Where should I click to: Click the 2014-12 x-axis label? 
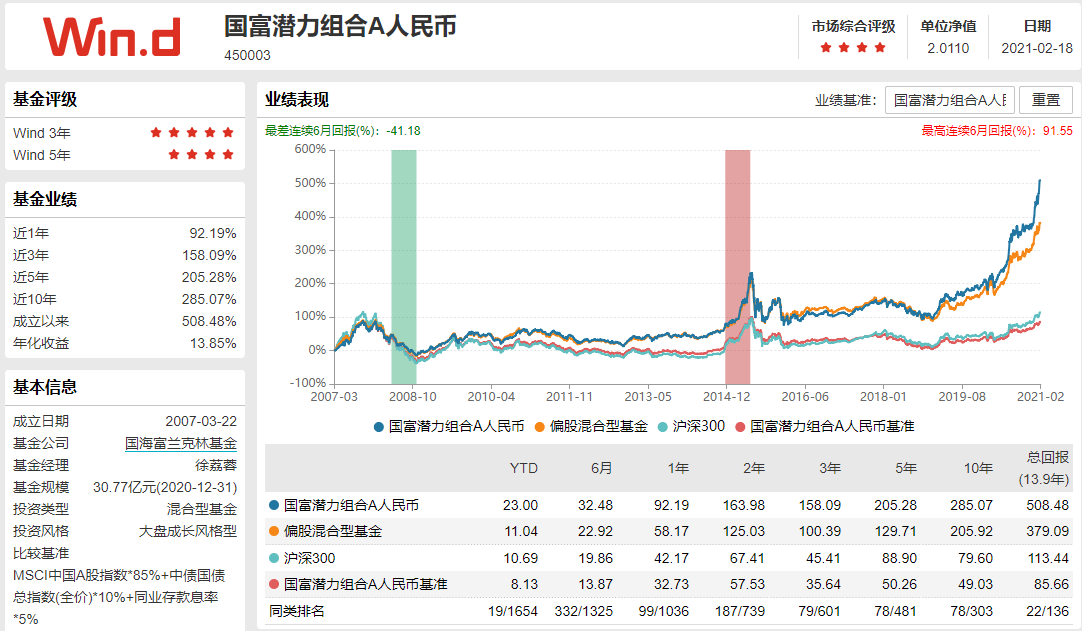727,397
